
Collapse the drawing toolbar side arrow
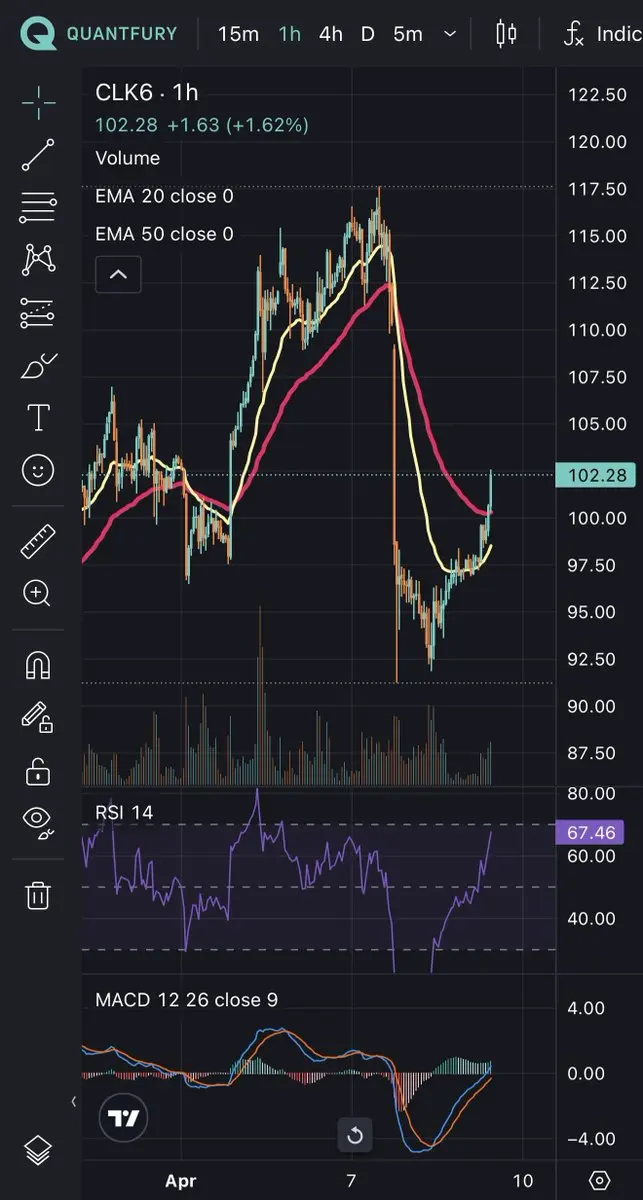tap(73, 1101)
